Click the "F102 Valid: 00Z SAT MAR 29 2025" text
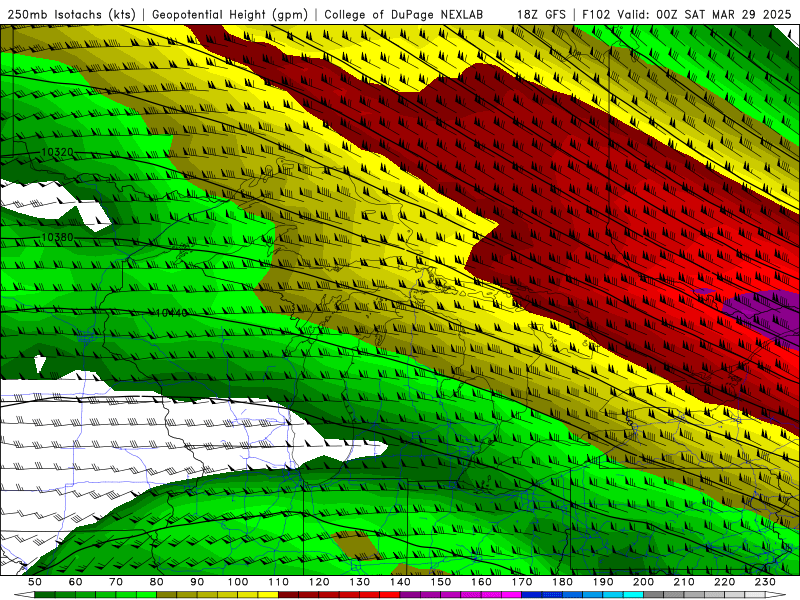Viewport: 800px width, 600px height. tap(687, 14)
